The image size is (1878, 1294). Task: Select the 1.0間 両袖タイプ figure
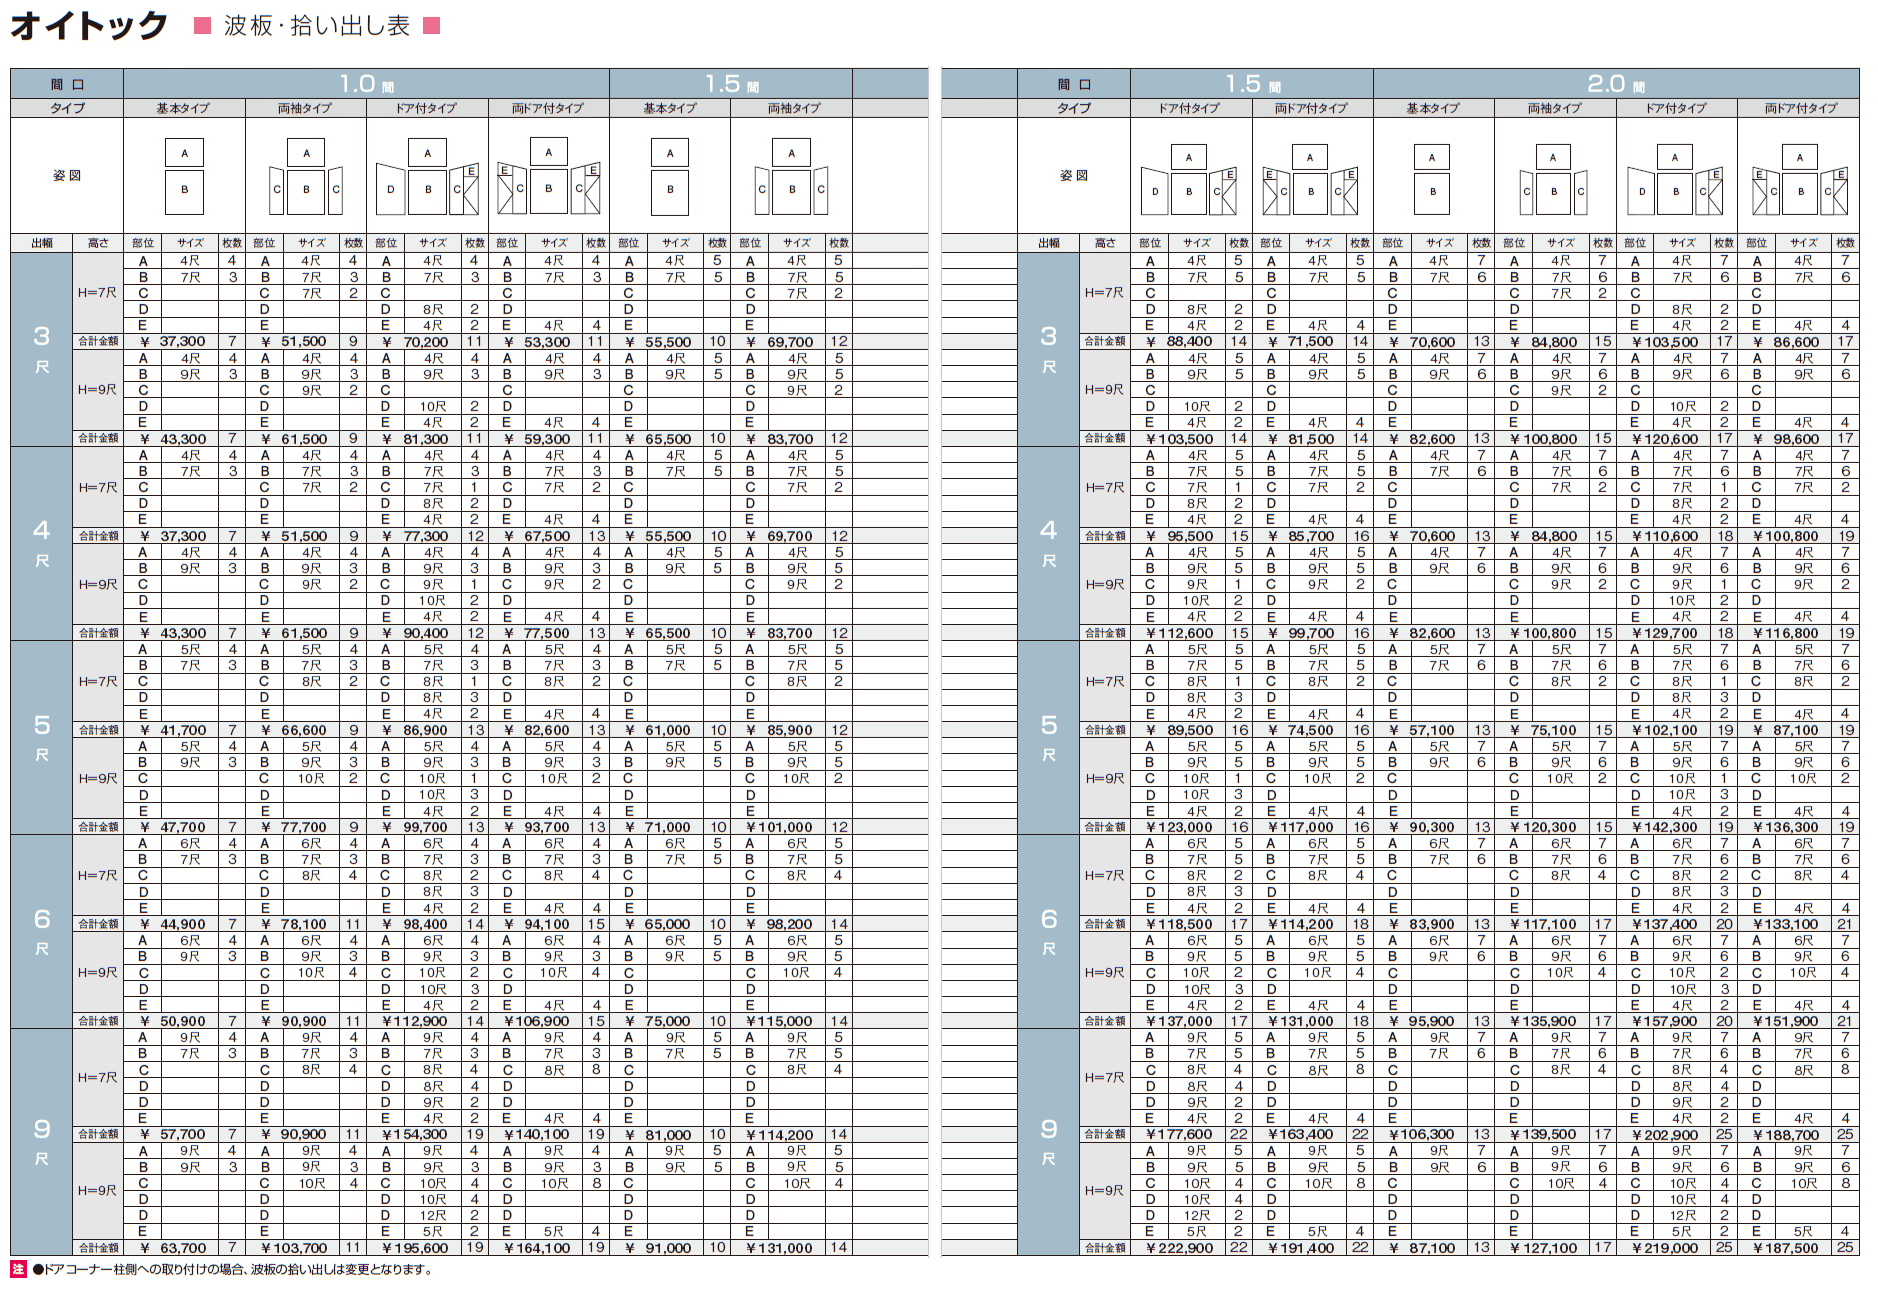point(306,177)
